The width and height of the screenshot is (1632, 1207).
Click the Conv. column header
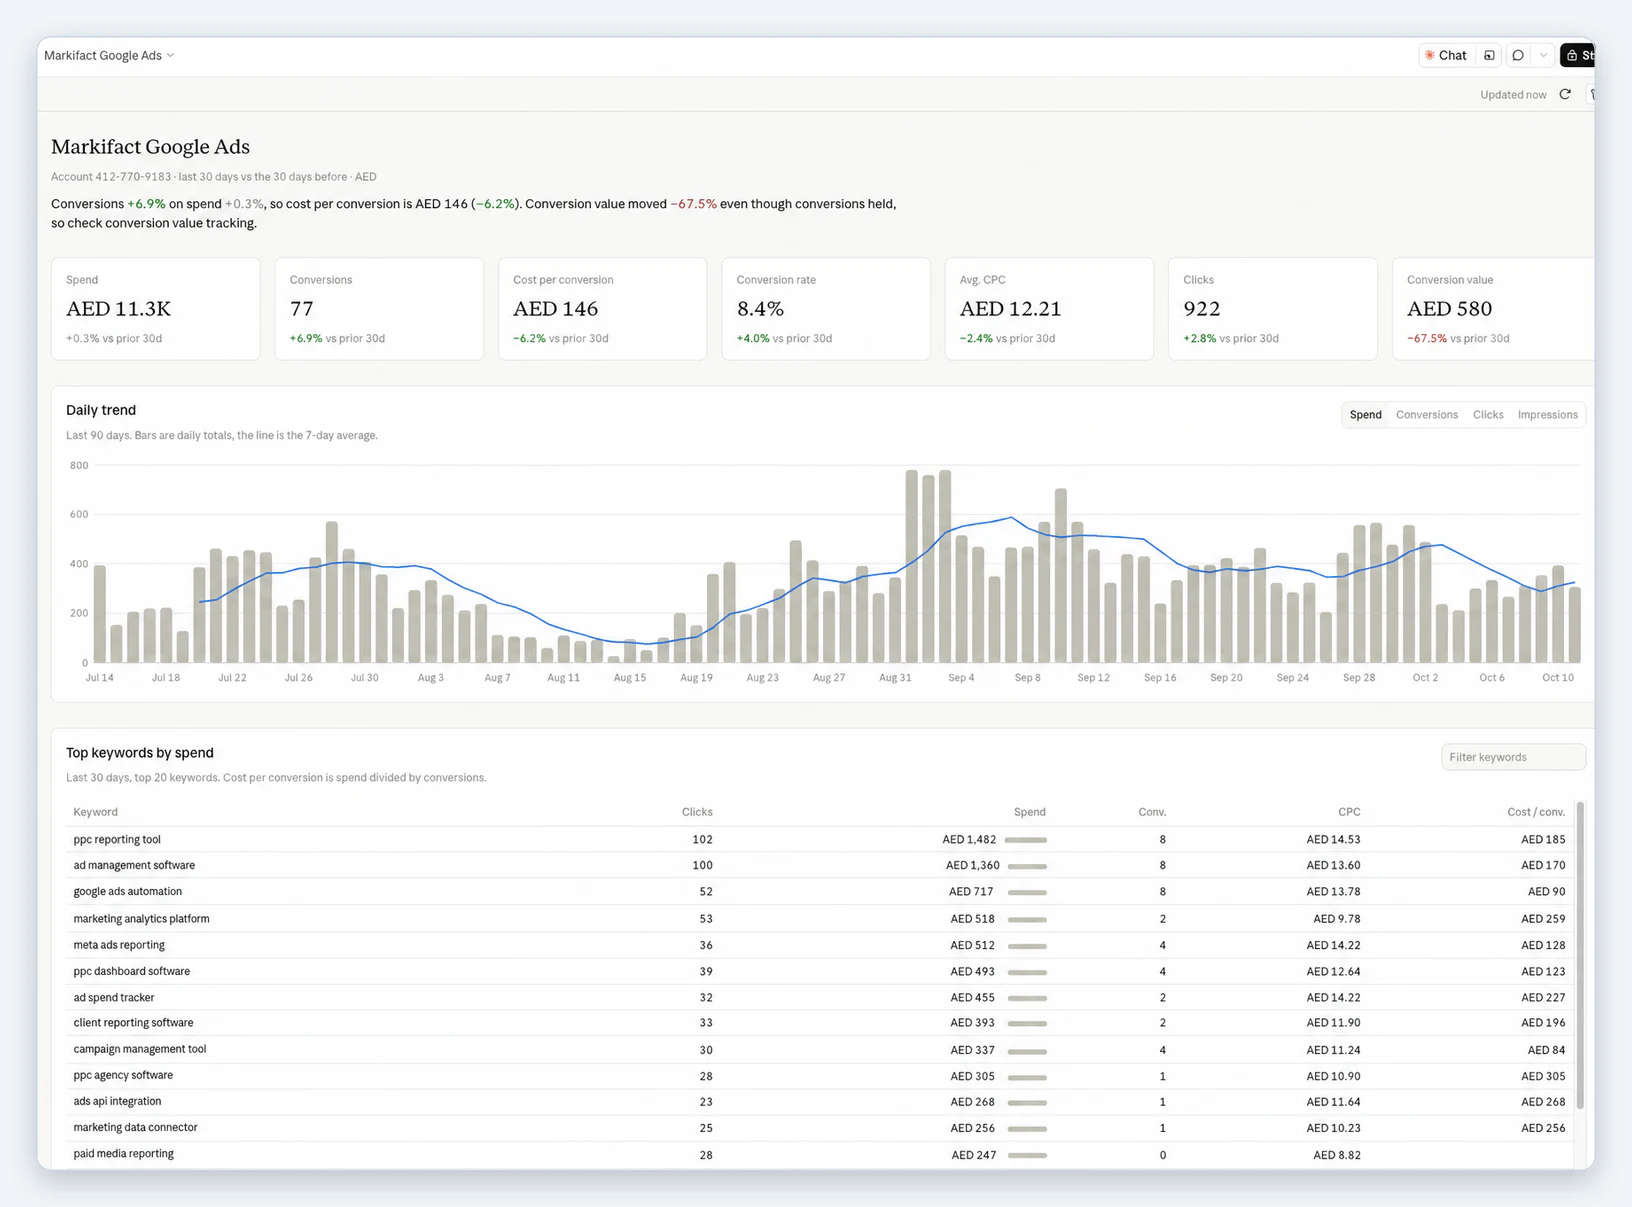click(1152, 812)
